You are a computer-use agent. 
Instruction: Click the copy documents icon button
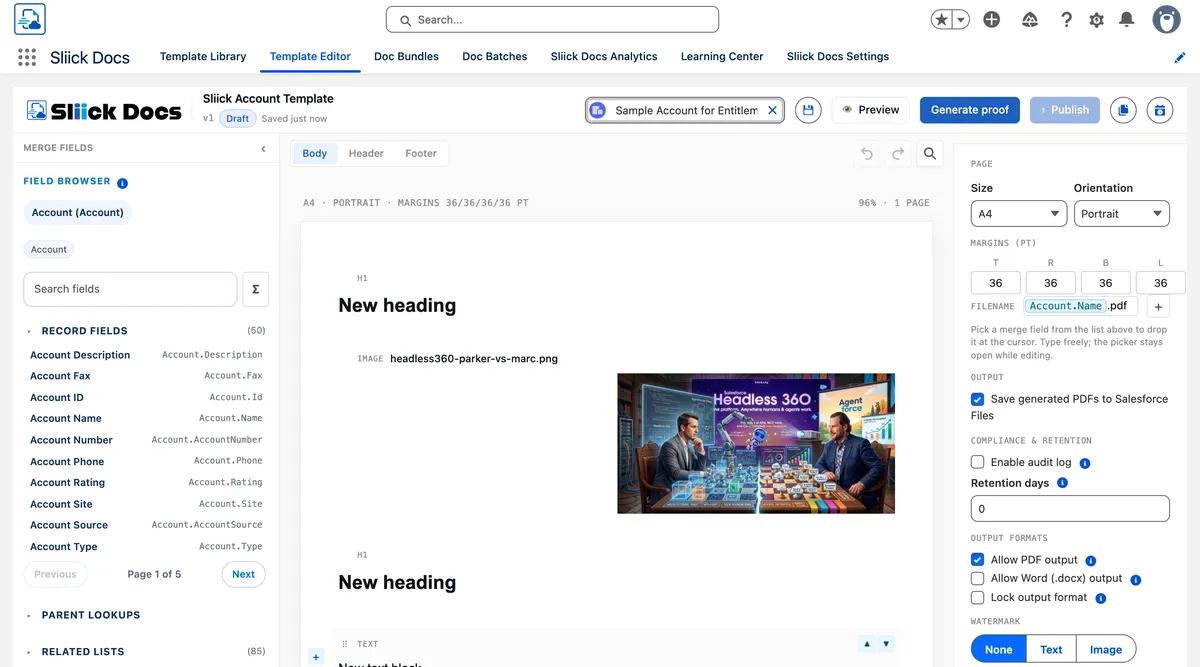[x=1123, y=110]
